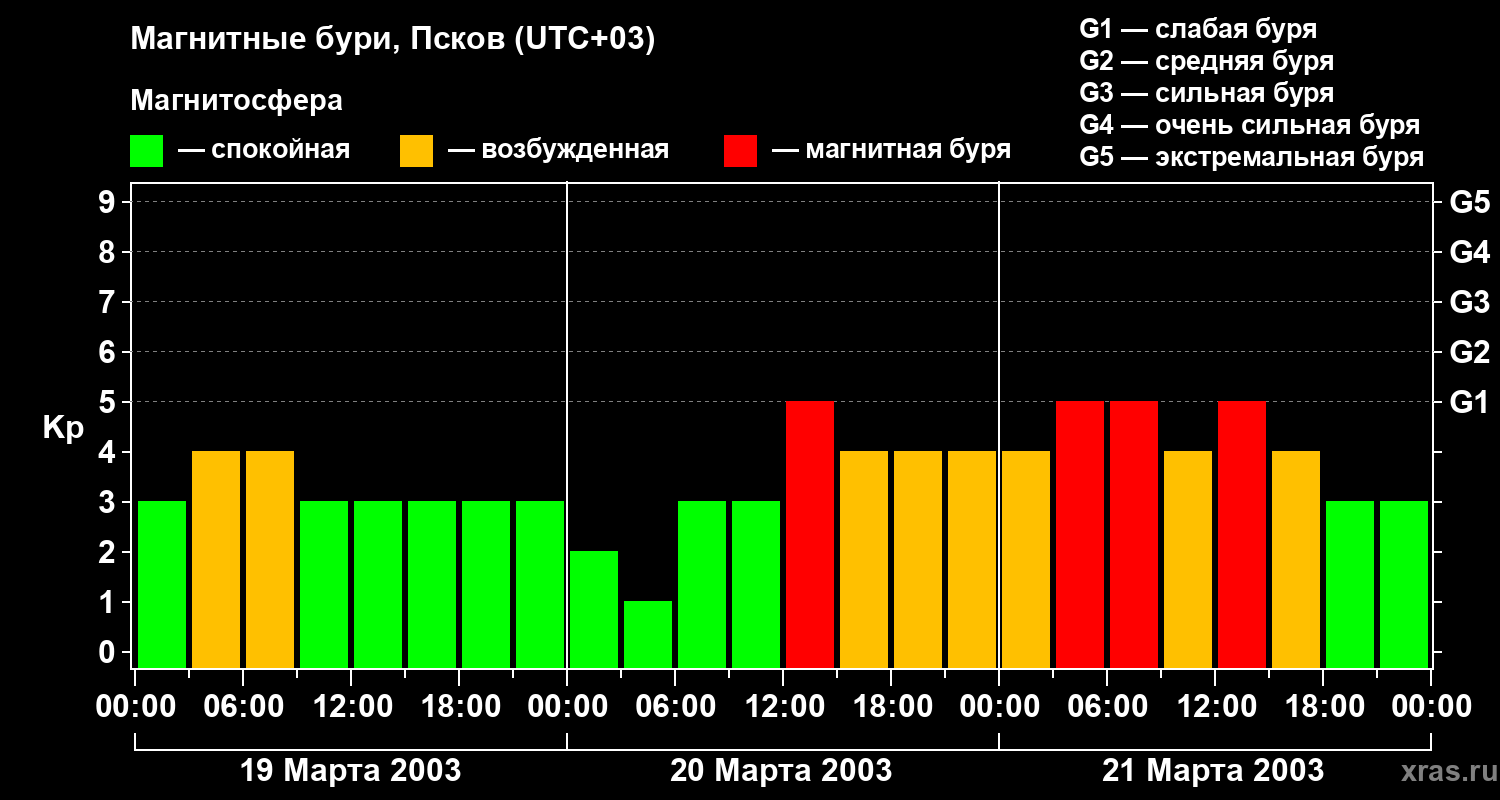This screenshot has width=1500, height=800.
Task: Click the first green bar on 19 Марта
Action: (x=162, y=584)
